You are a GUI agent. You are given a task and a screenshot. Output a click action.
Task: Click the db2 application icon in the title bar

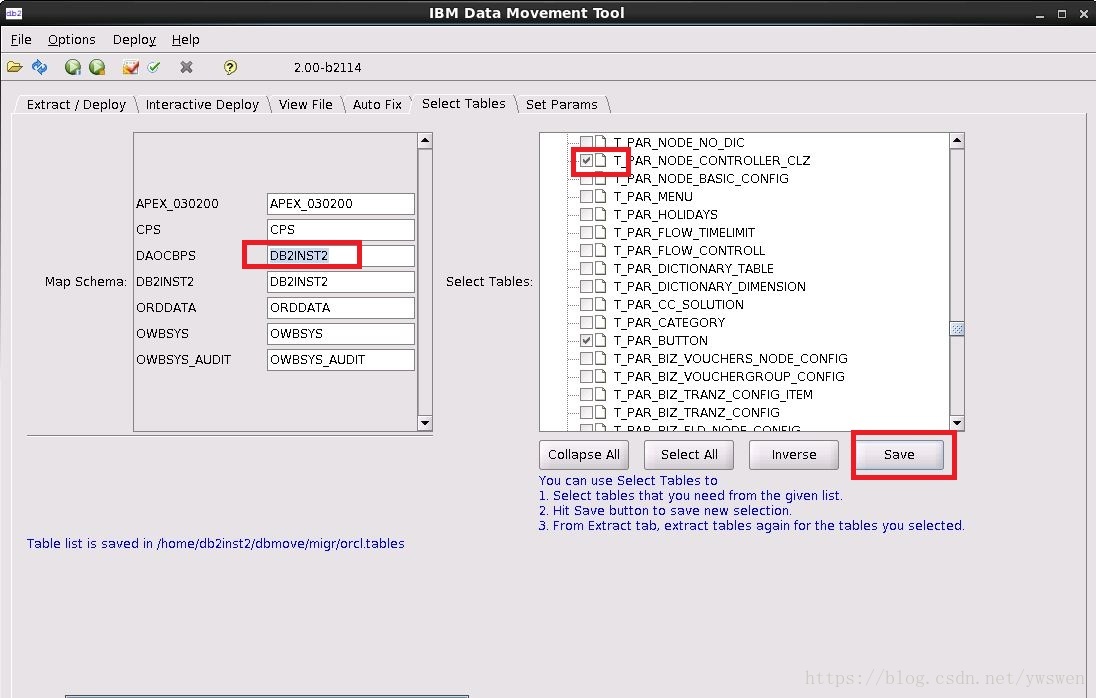pyautogui.click(x=13, y=13)
